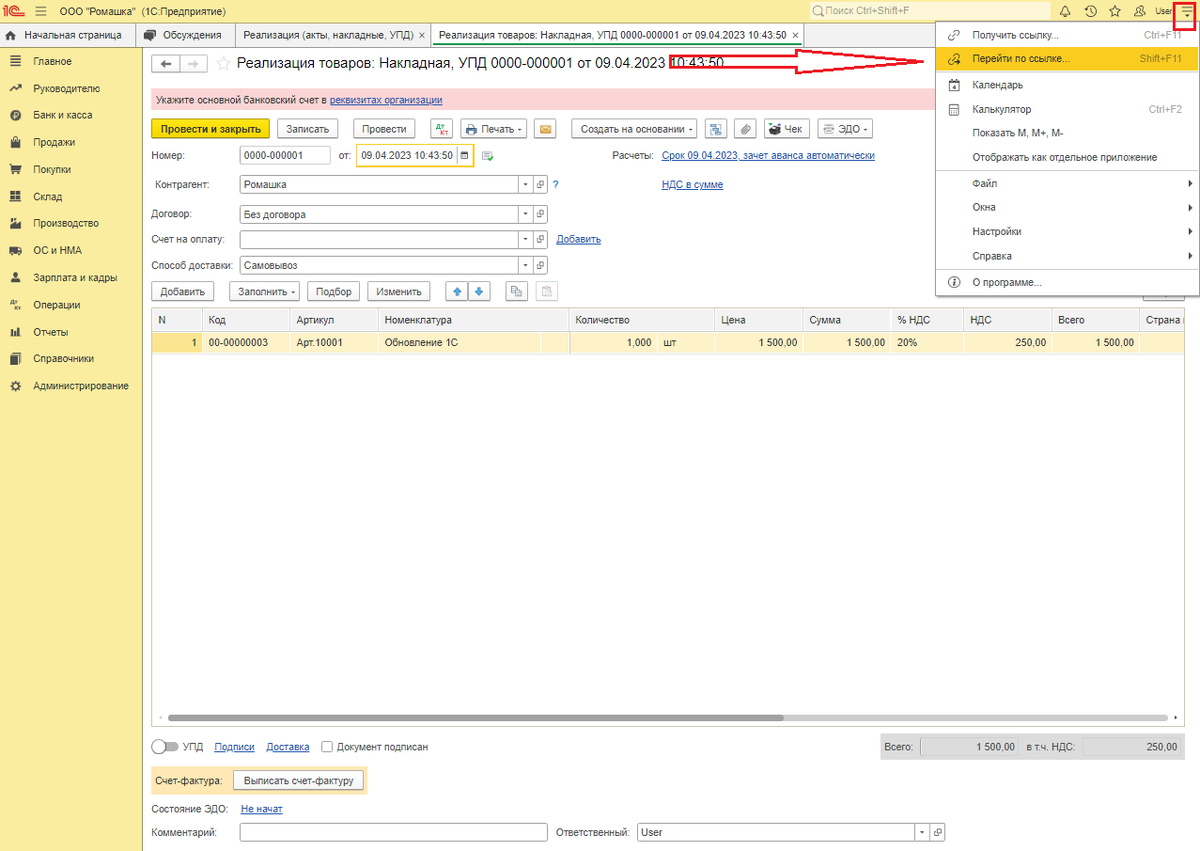Open the Контрагент Ромашка card icon
The image size is (1200, 851).
pos(541,185)
